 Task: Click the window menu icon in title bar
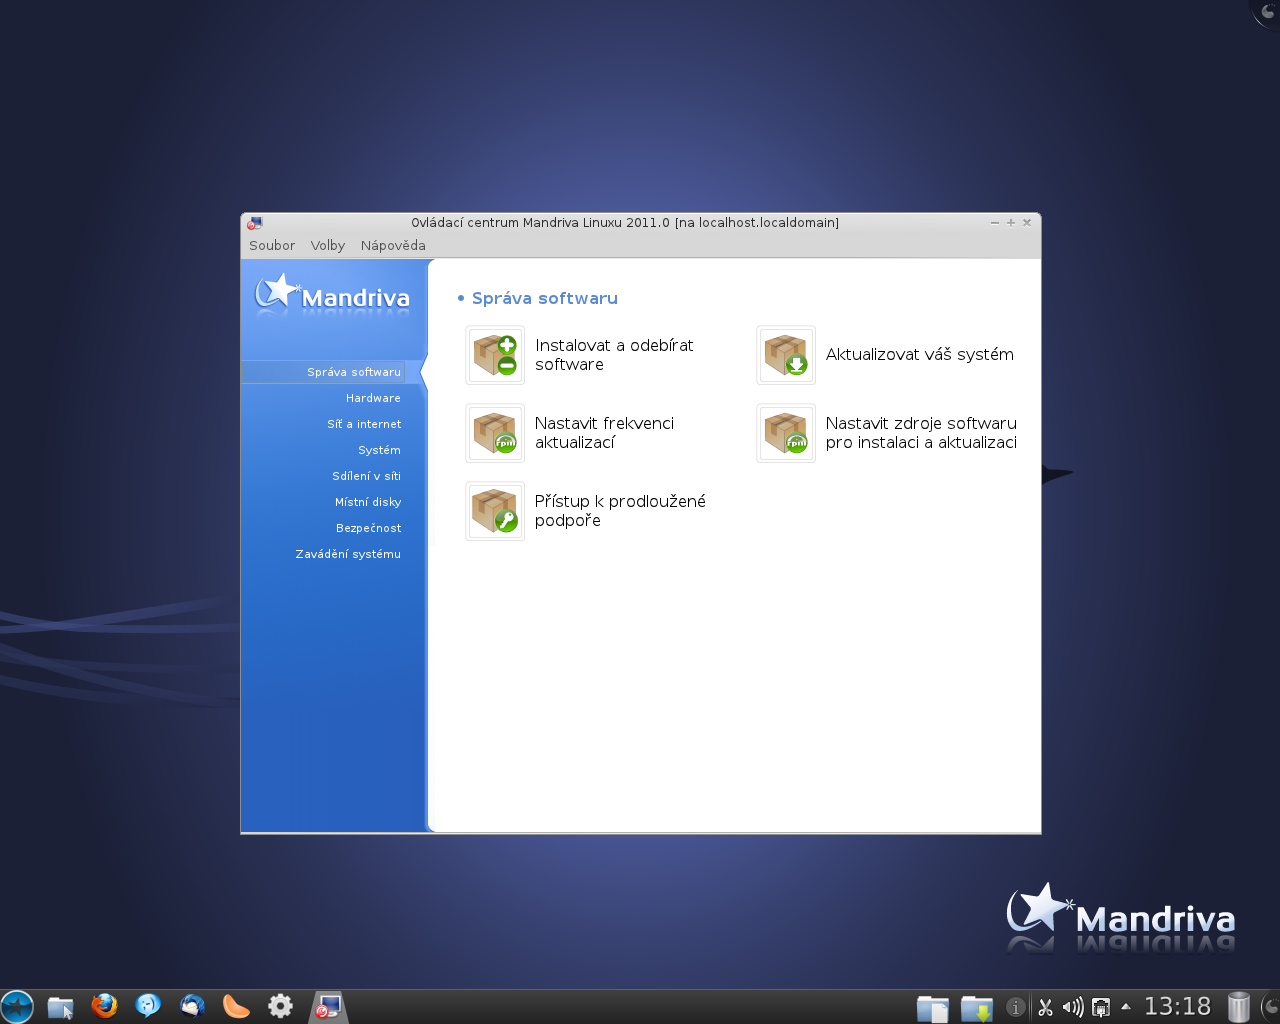coord(255,223)
